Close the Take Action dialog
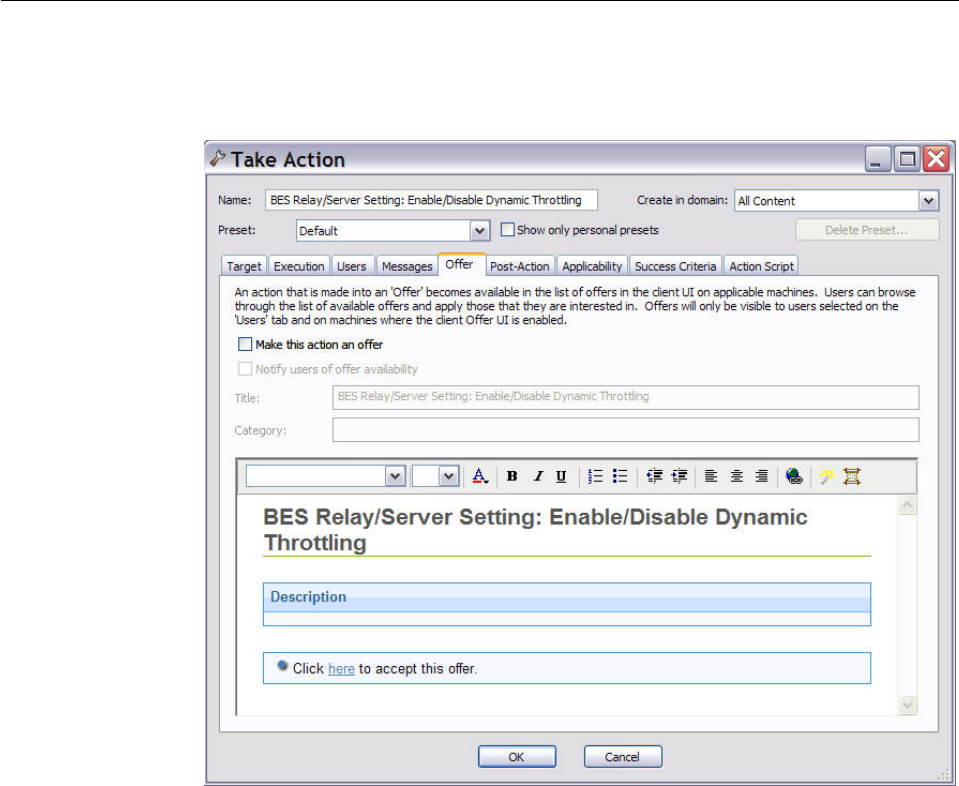The image size is (959, 786). point(936,159)
